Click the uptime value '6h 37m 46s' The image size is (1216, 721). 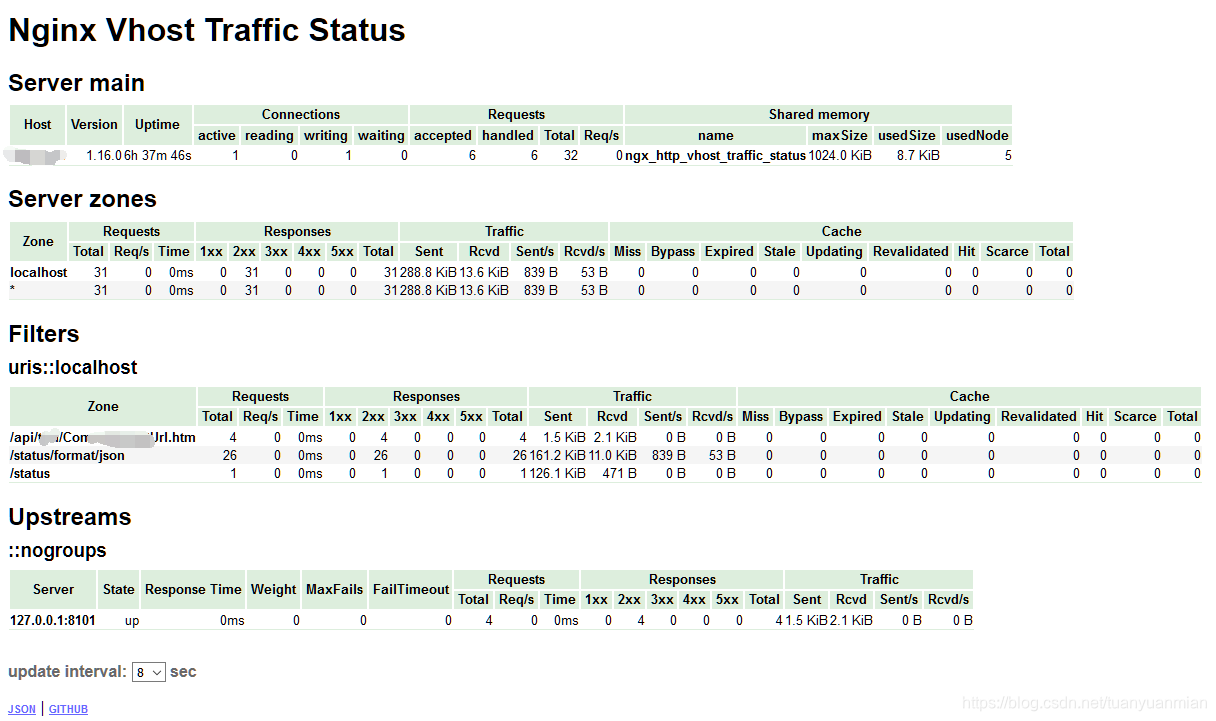158,156
